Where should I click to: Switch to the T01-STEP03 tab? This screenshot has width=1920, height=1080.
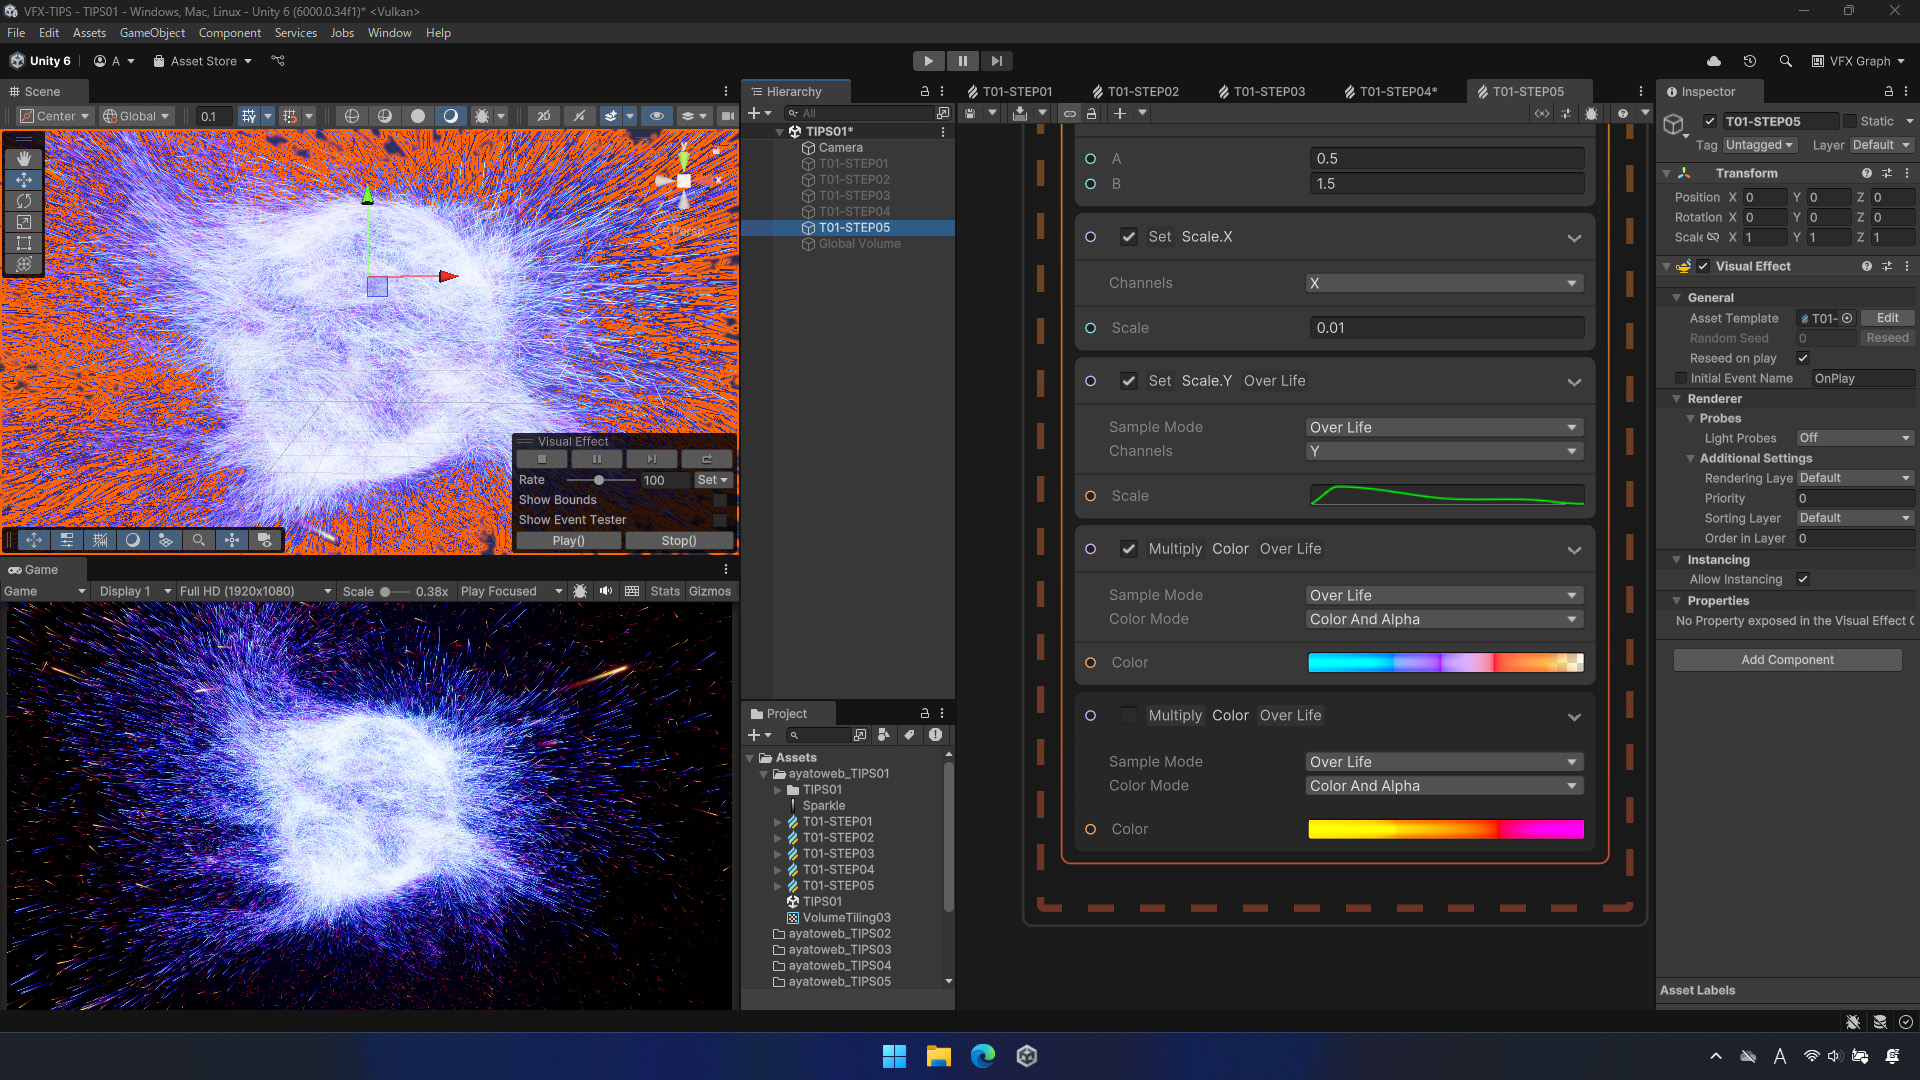click(1268, 91)
